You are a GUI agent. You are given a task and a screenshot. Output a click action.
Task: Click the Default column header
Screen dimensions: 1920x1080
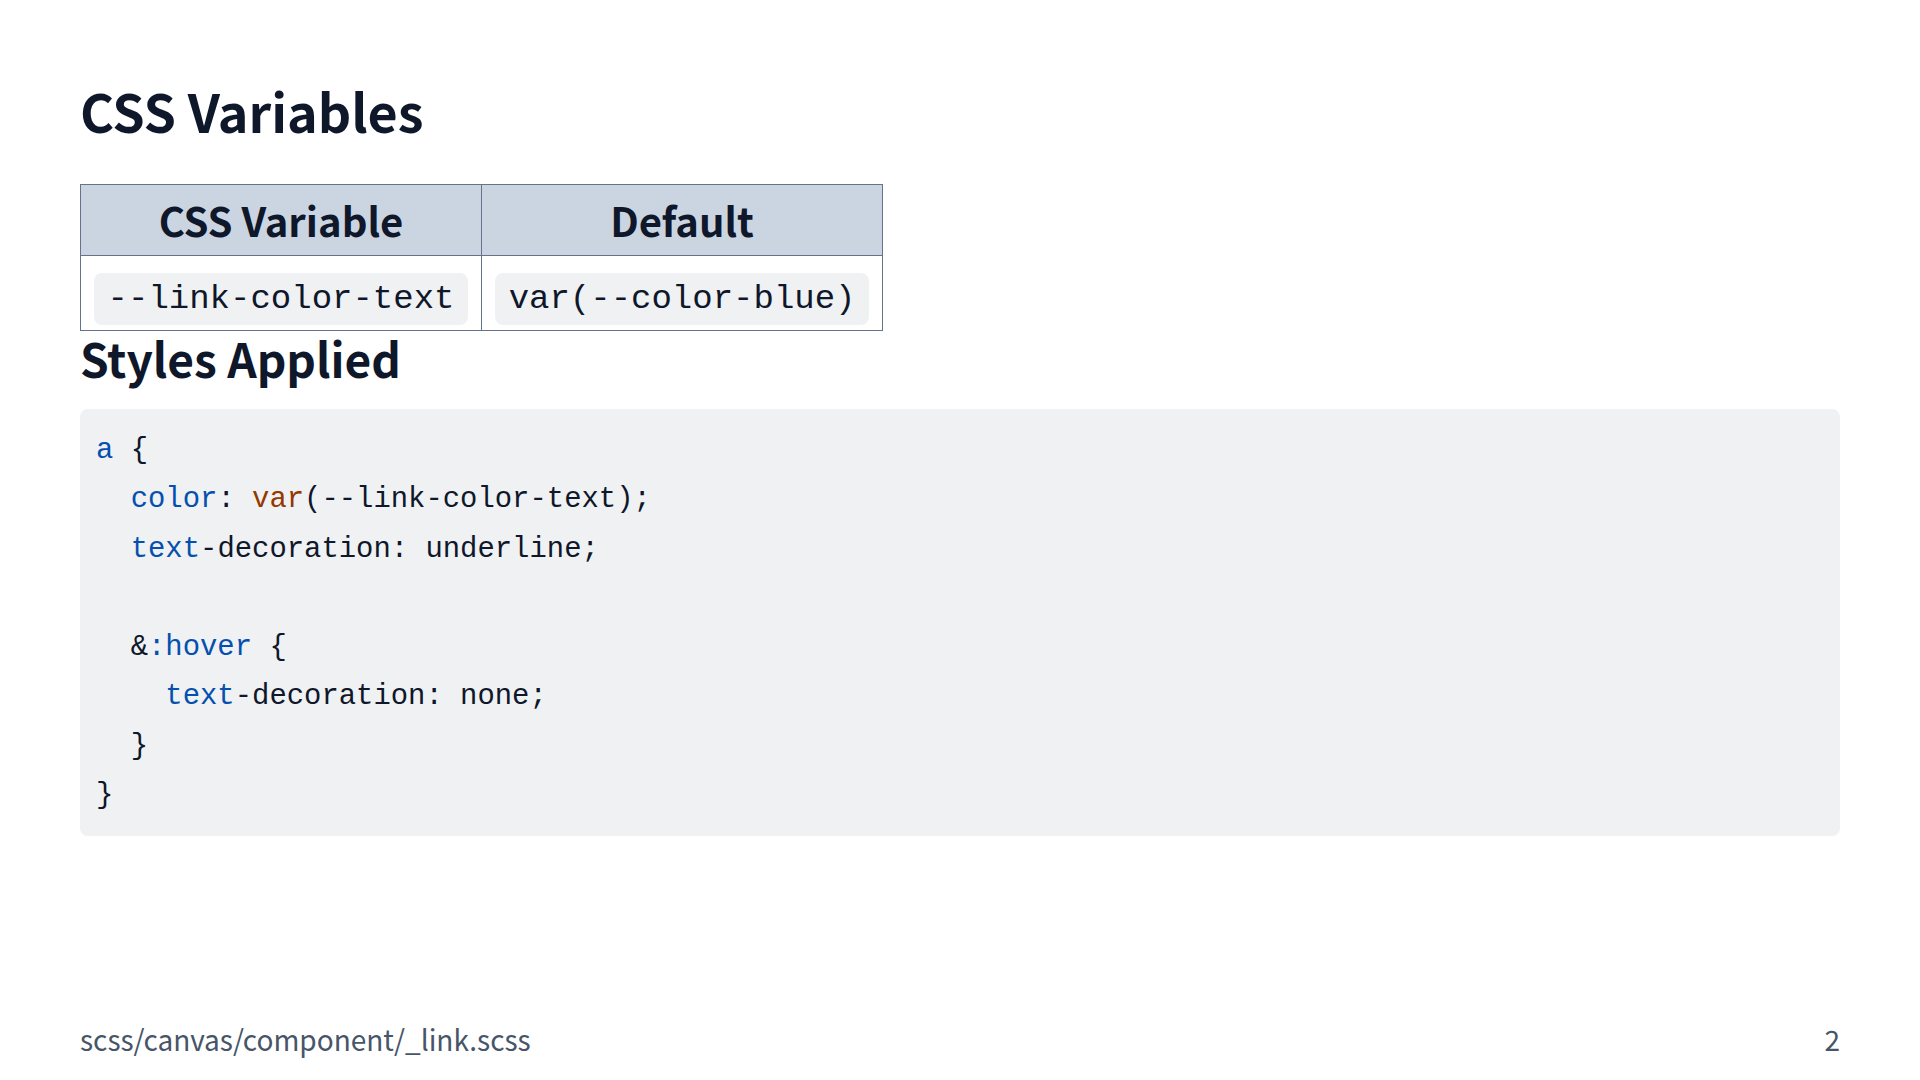coord(681,222)
